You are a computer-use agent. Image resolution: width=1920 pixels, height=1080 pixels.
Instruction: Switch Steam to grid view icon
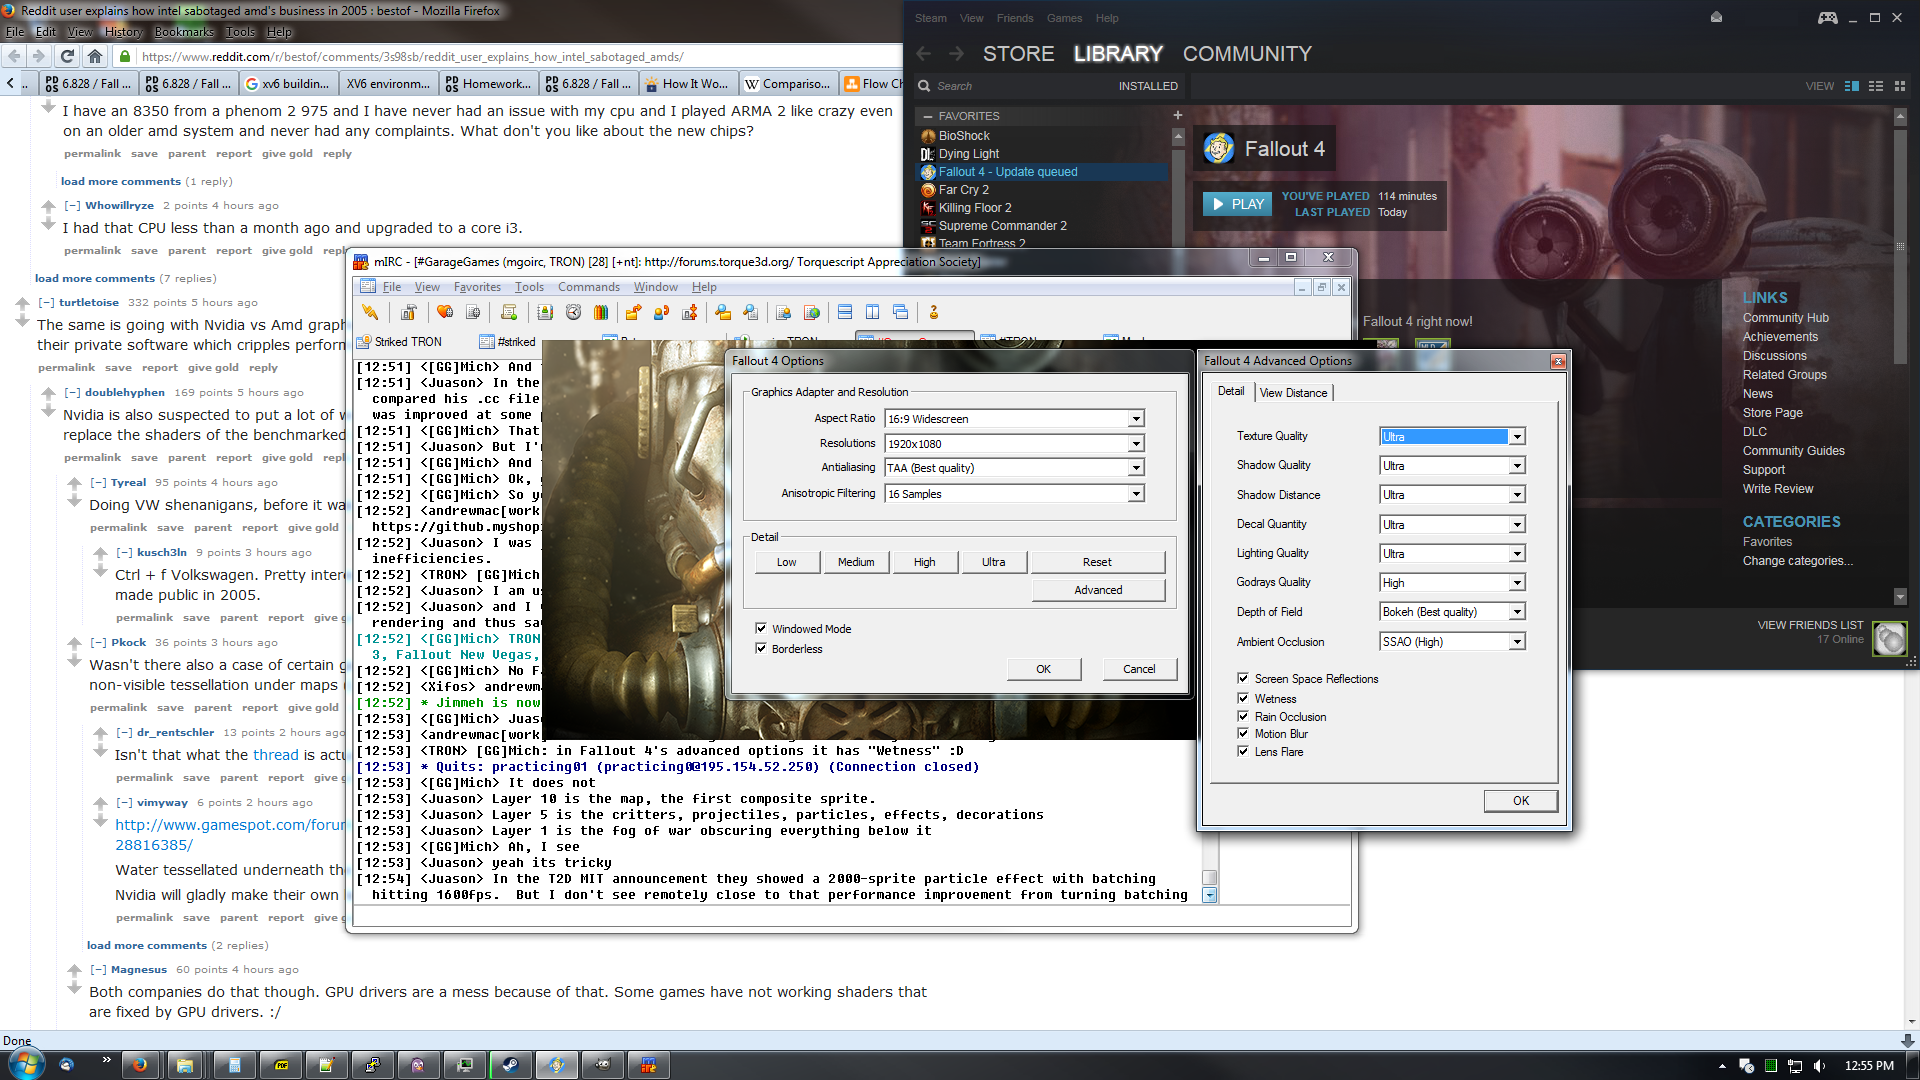point(1900,86)
